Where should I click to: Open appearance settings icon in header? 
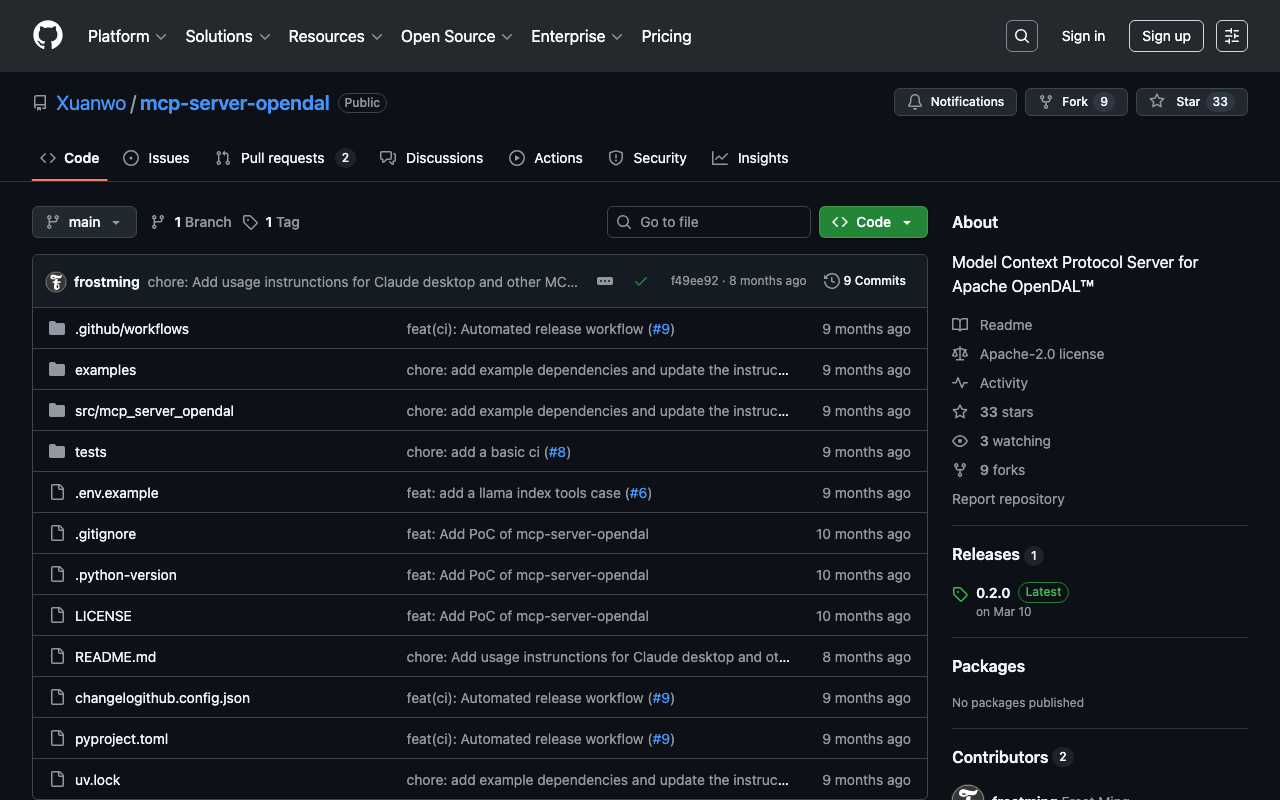1231,36
